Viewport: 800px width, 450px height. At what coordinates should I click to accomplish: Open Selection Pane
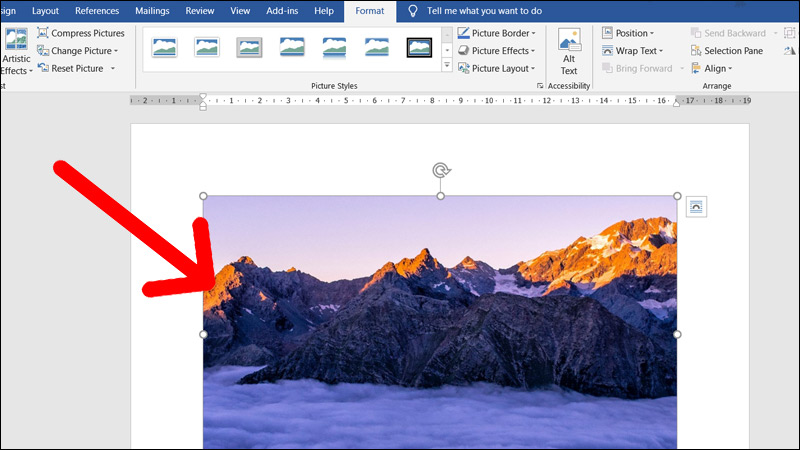pyautogui.click(x=727, y=51)
